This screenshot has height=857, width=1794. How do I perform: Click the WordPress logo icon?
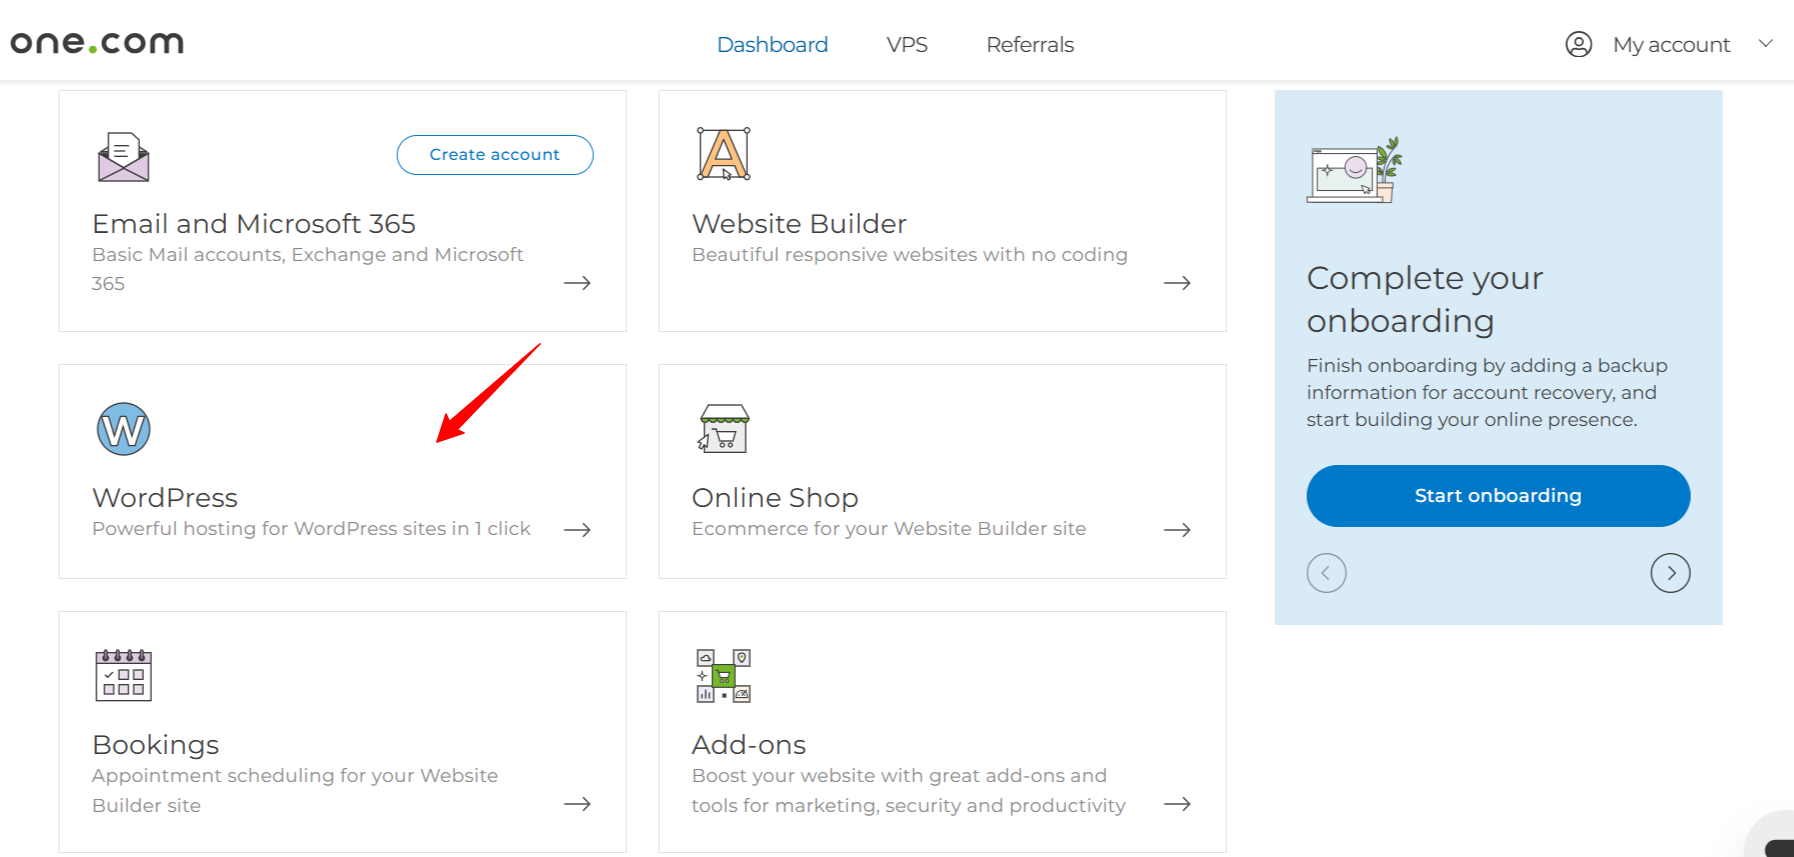coord(123,429)
